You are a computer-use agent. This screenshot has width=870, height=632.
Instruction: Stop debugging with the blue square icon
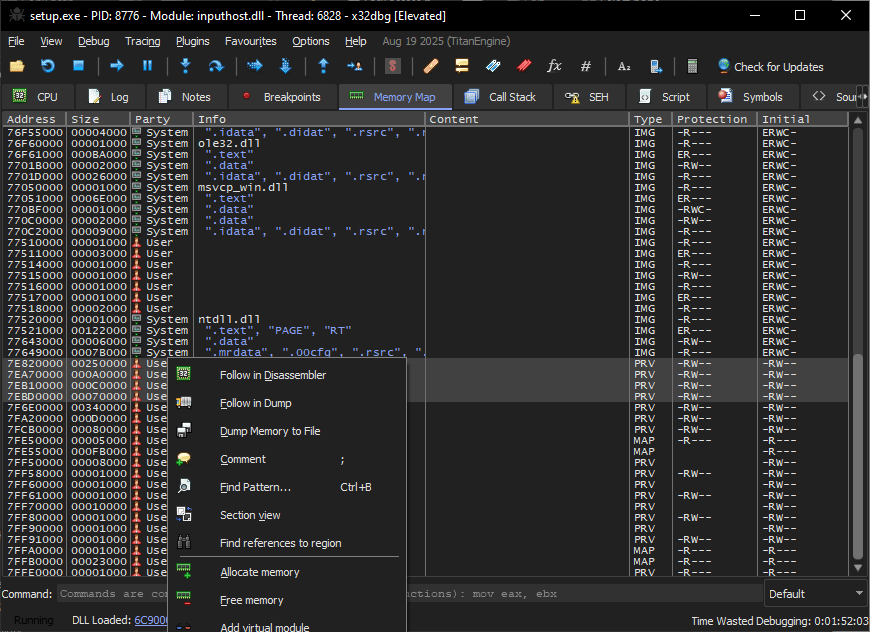[78, 67]
